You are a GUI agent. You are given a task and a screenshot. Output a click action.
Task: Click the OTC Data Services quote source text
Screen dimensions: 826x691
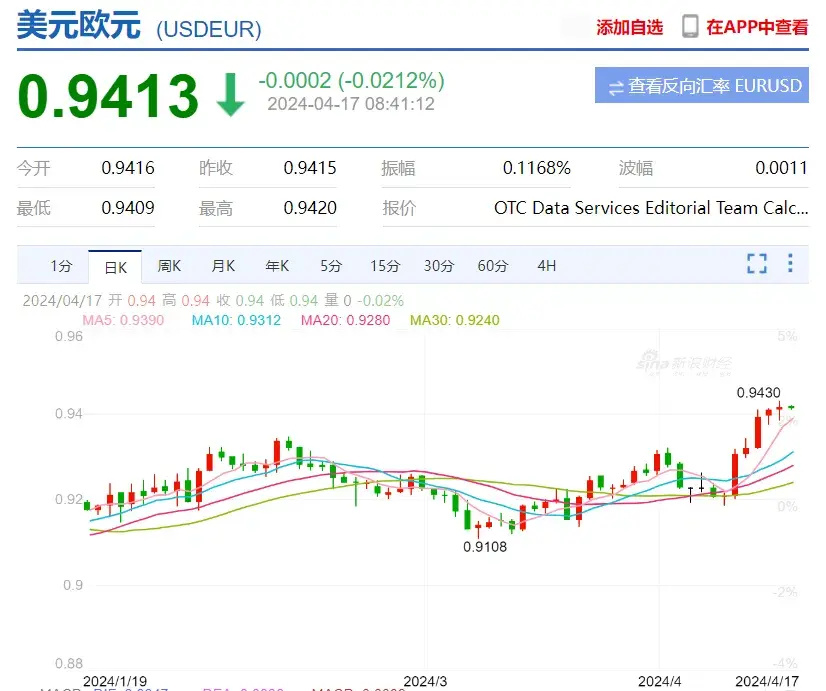coord(651,208)
